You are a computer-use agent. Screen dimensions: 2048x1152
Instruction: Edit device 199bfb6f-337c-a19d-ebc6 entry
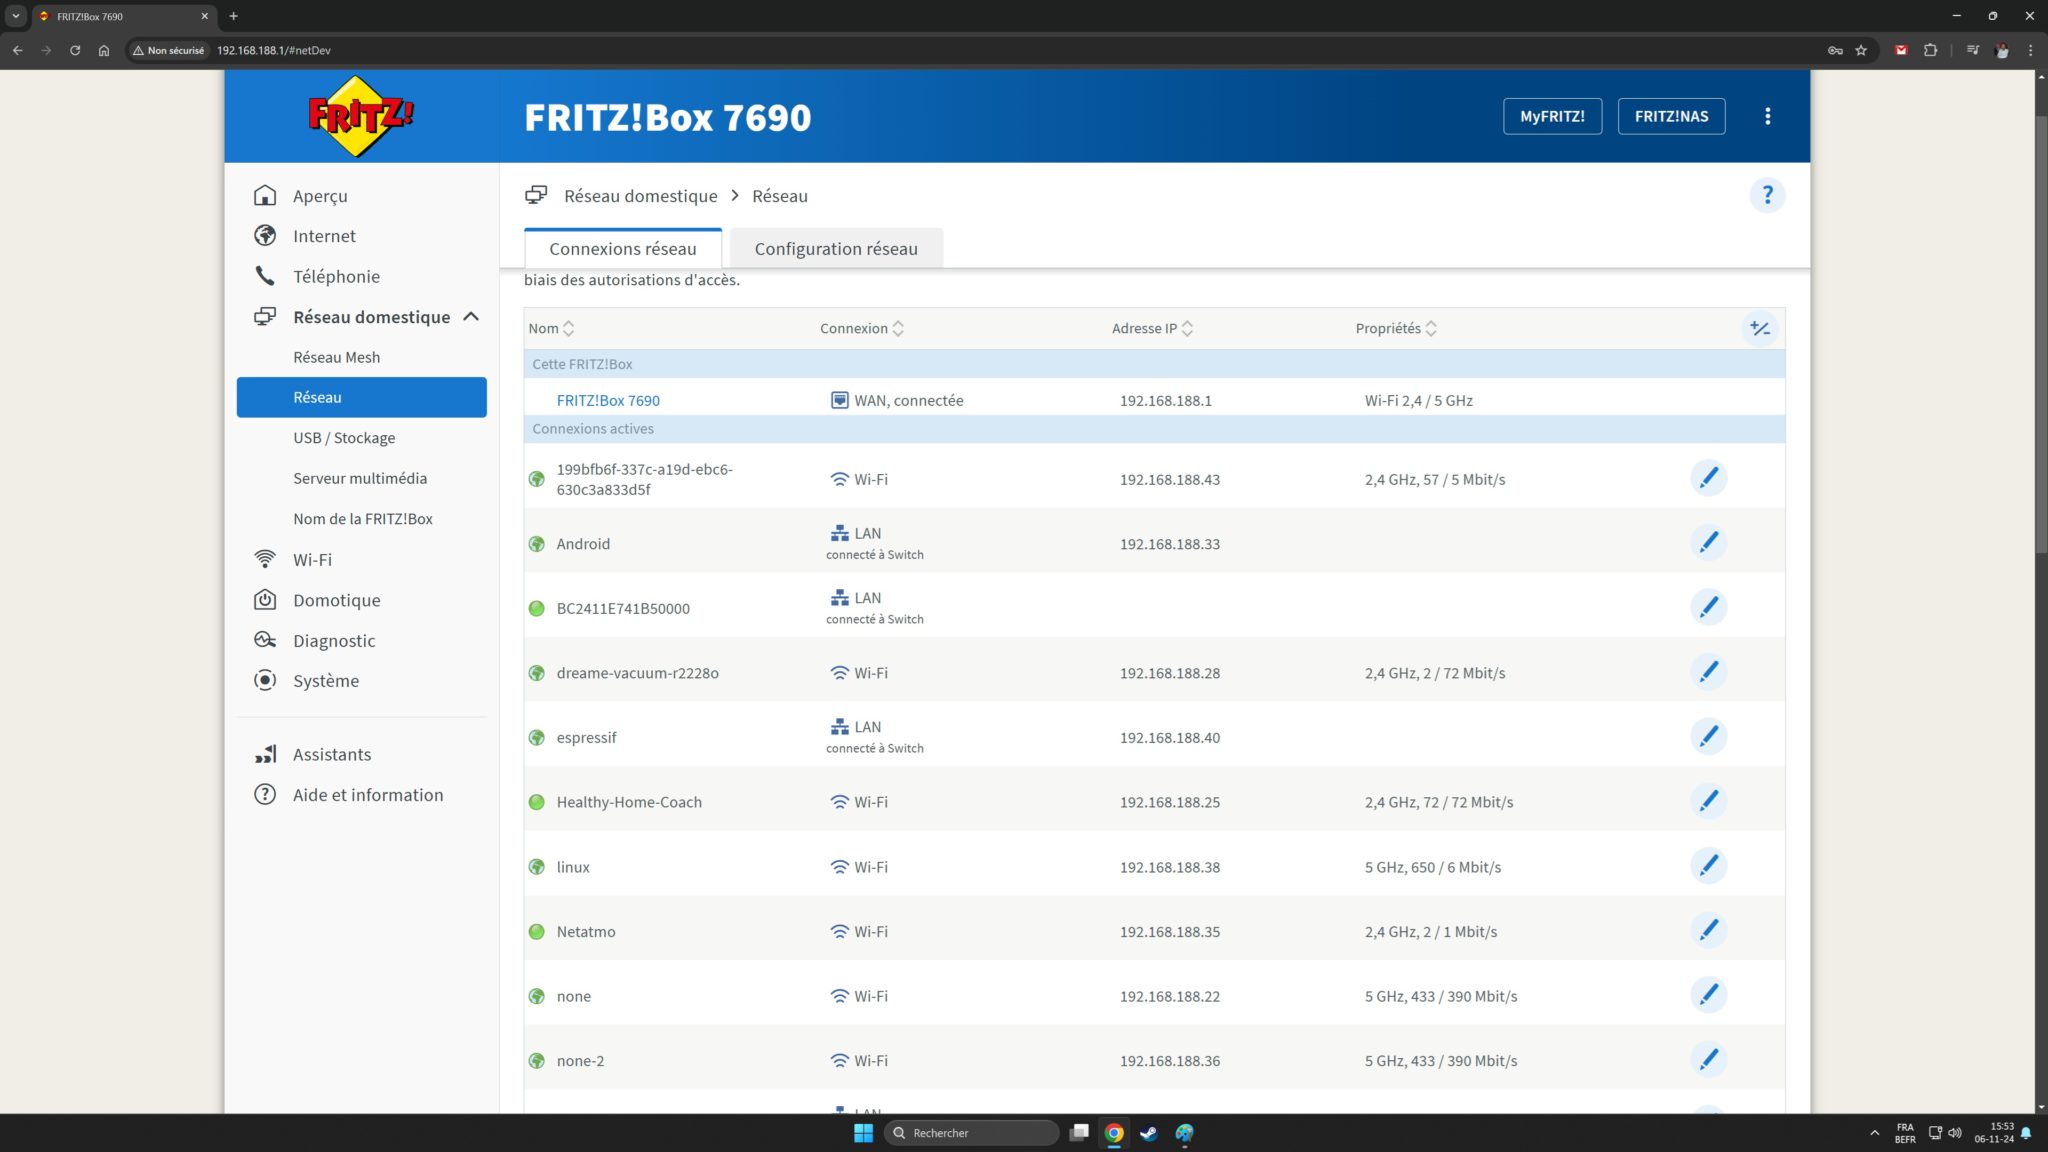1708,478
